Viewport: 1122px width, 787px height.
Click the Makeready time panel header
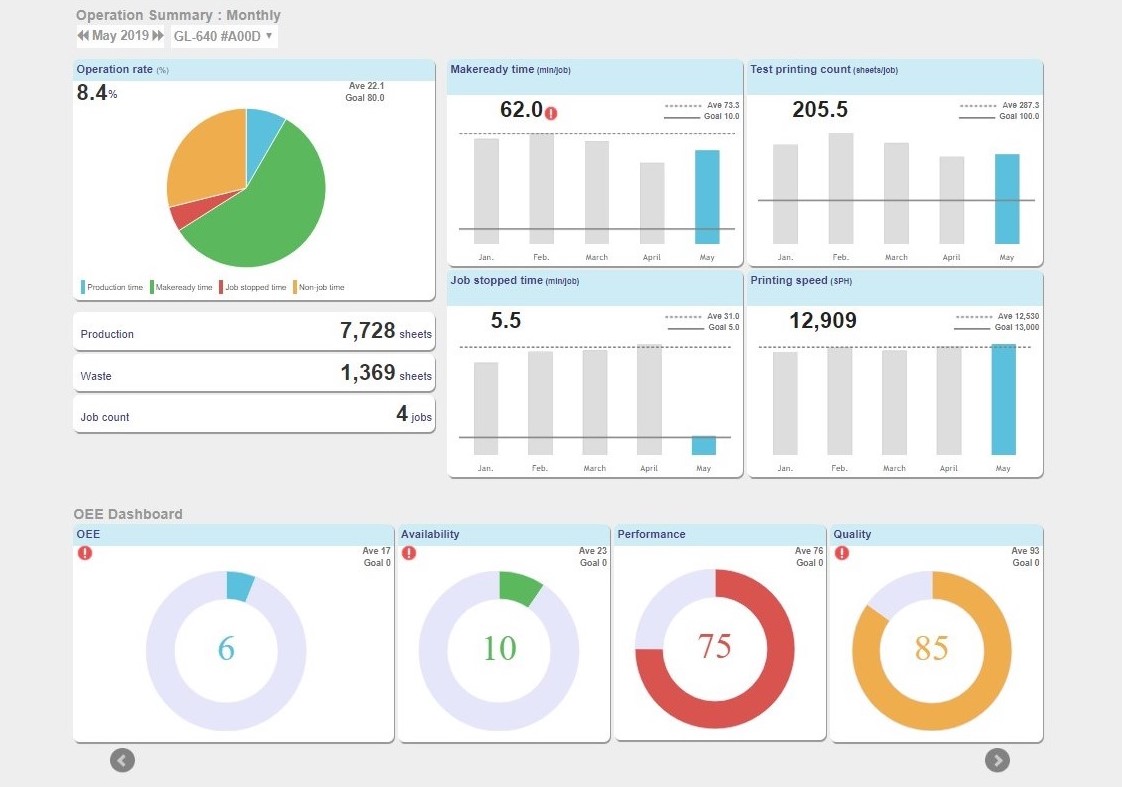595,77
